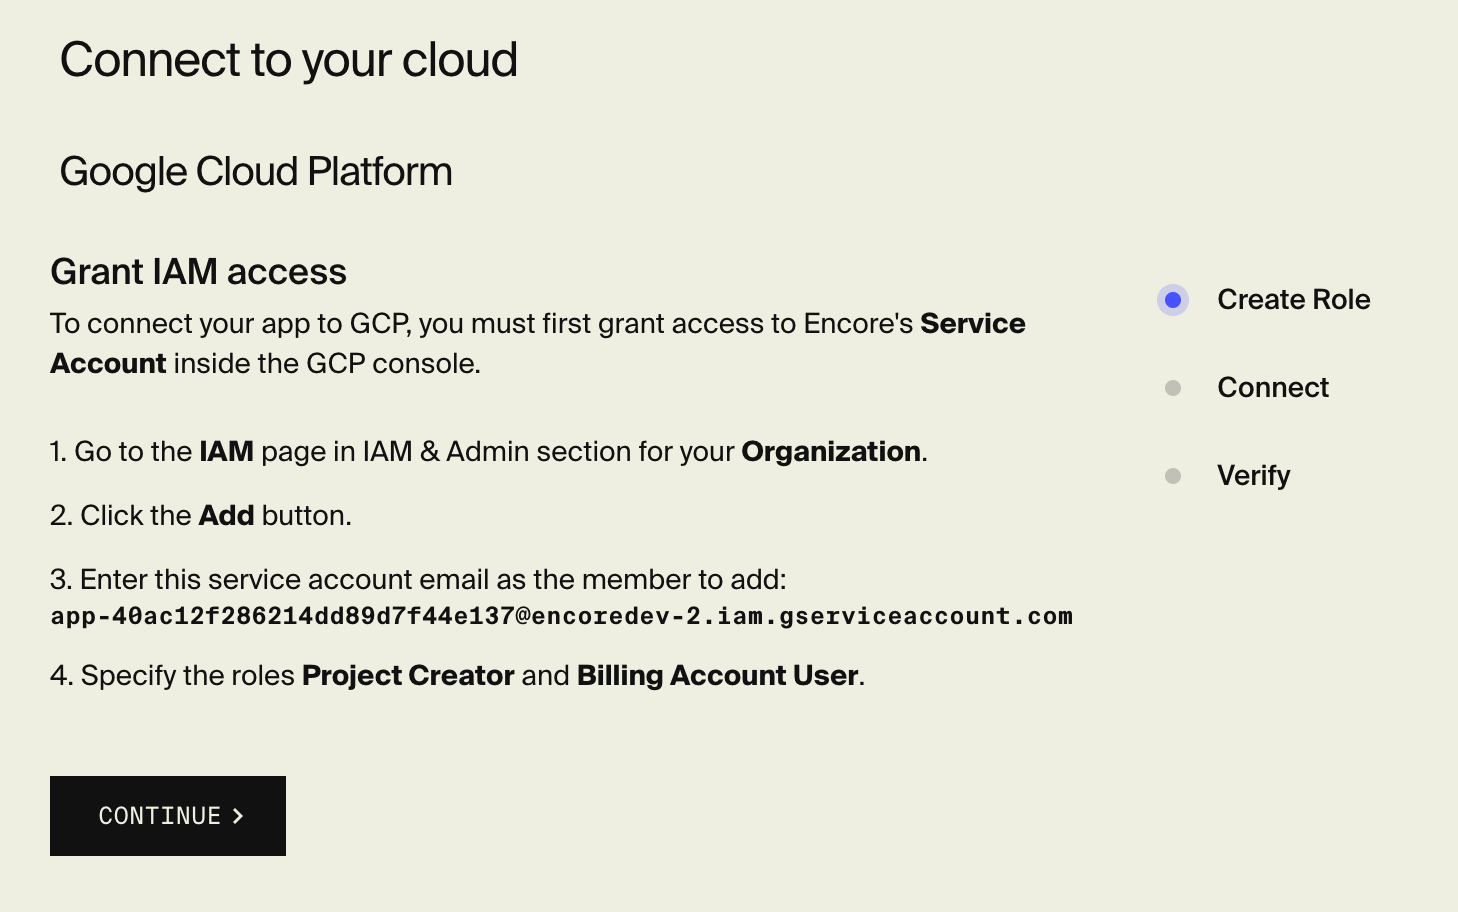Click the gray dot next to Verify
This screenshot has width=1458, height=912.
tap(1173, 476)
